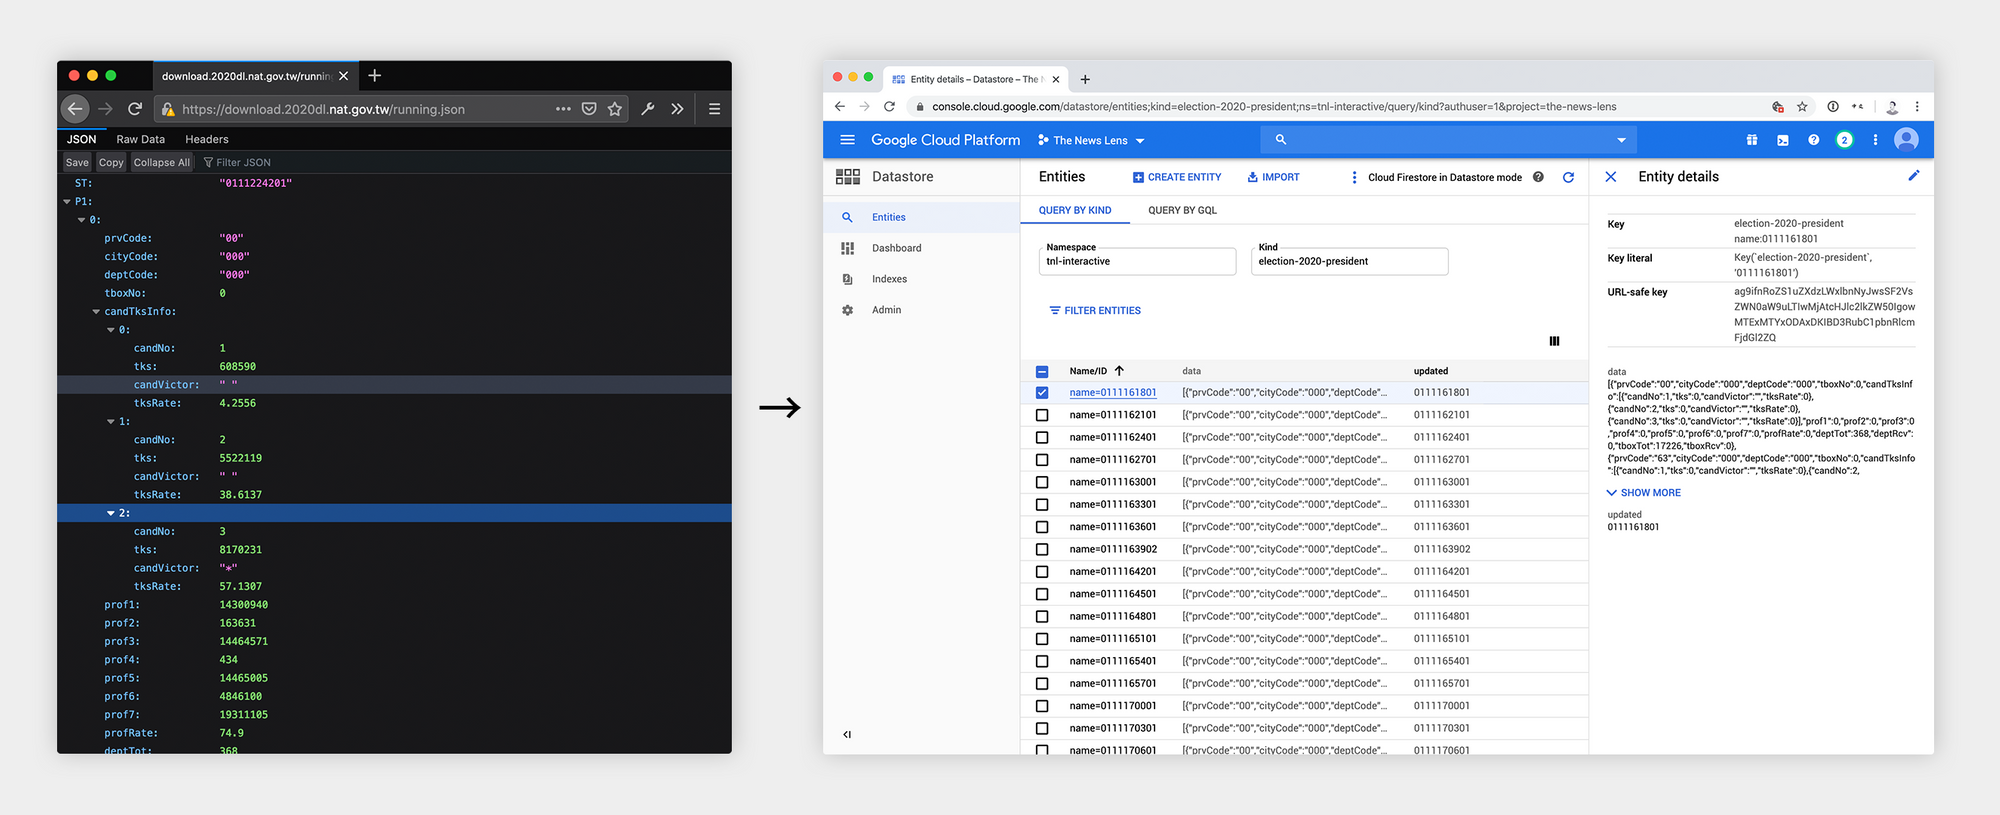Click Collapse All in JSON viewer
2000x815 pixels.
(161, 162)
